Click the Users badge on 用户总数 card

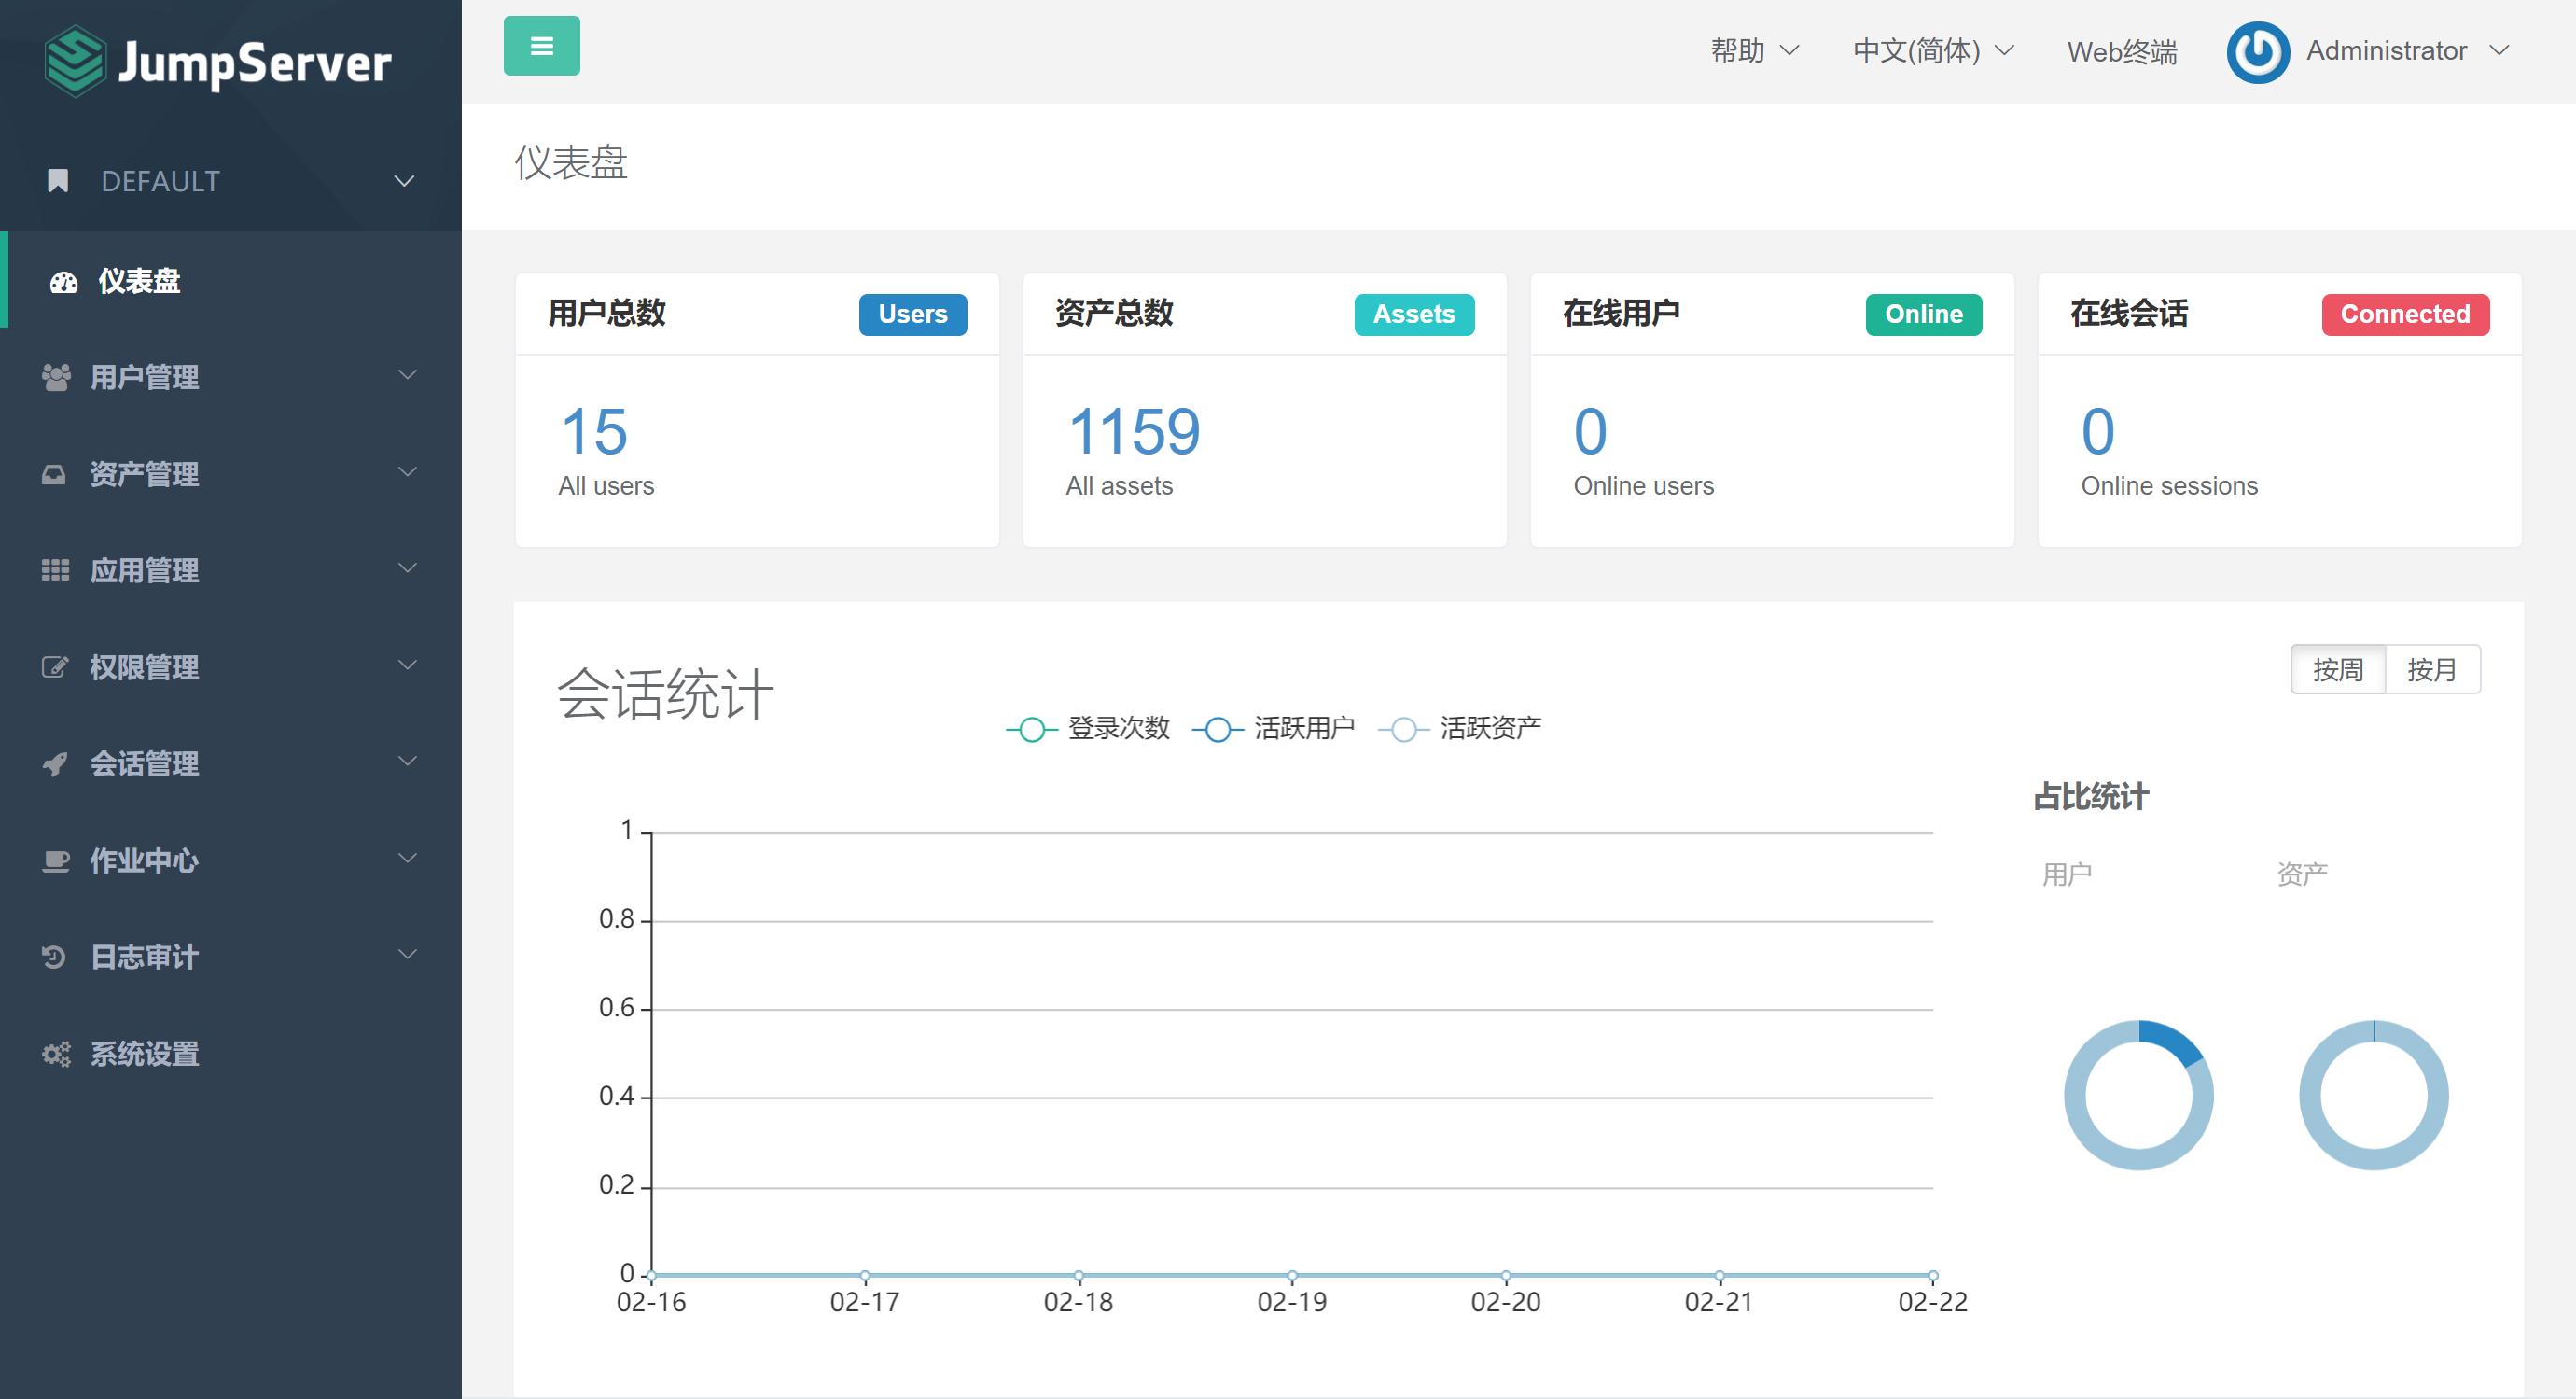click(912, 313)
